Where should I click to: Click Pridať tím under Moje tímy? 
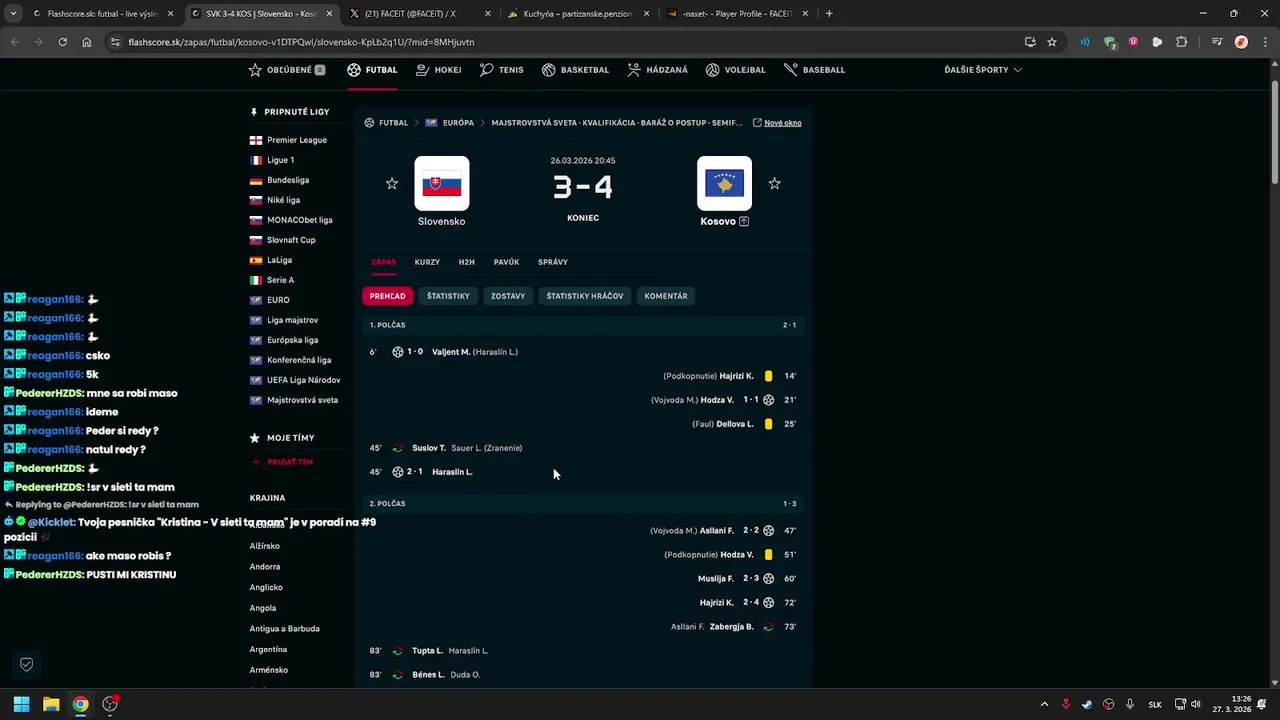click(282, 462)
